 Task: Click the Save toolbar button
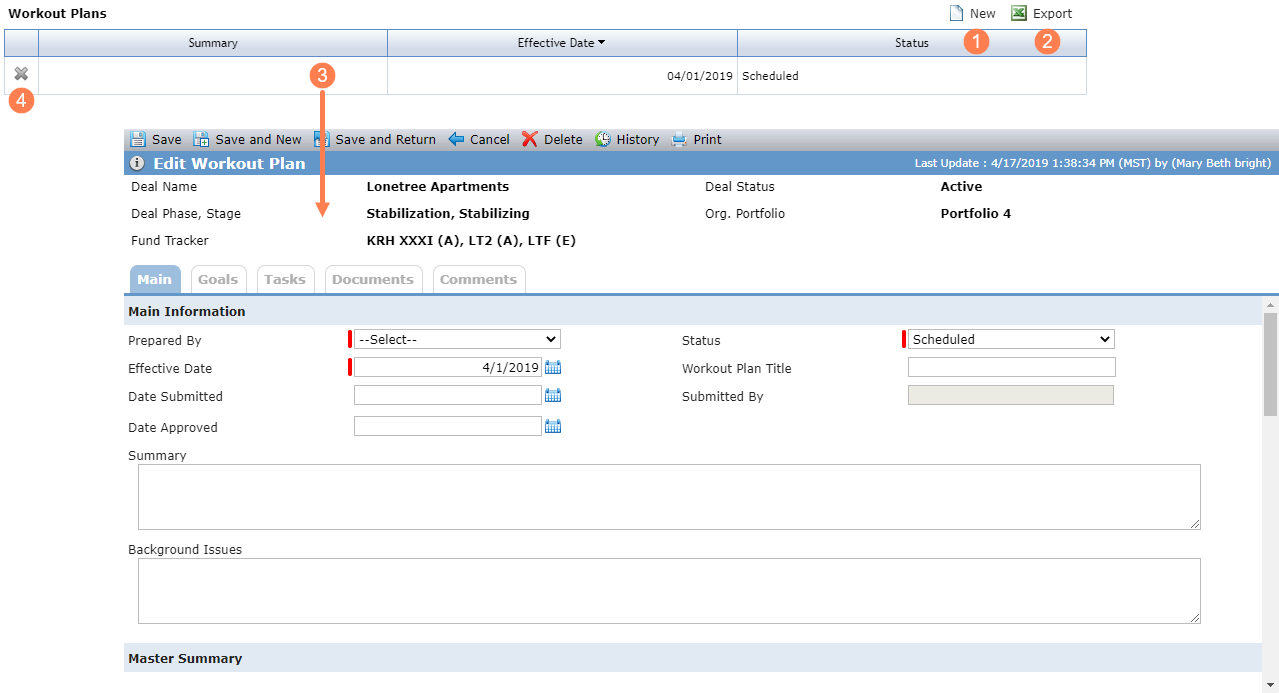155,139
